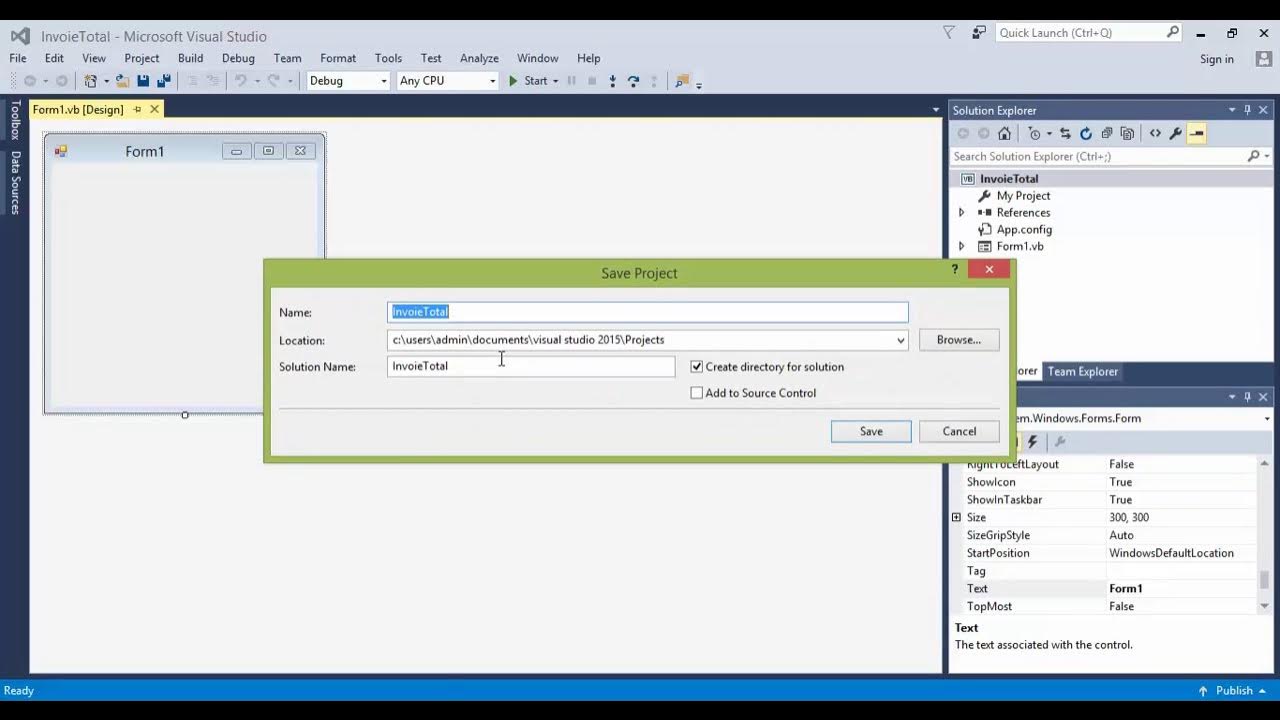The height and width of the screenshot is (720, 1280).
Task: Click the Solution Explorer Refresh icon
Action: pos(1085,133)
